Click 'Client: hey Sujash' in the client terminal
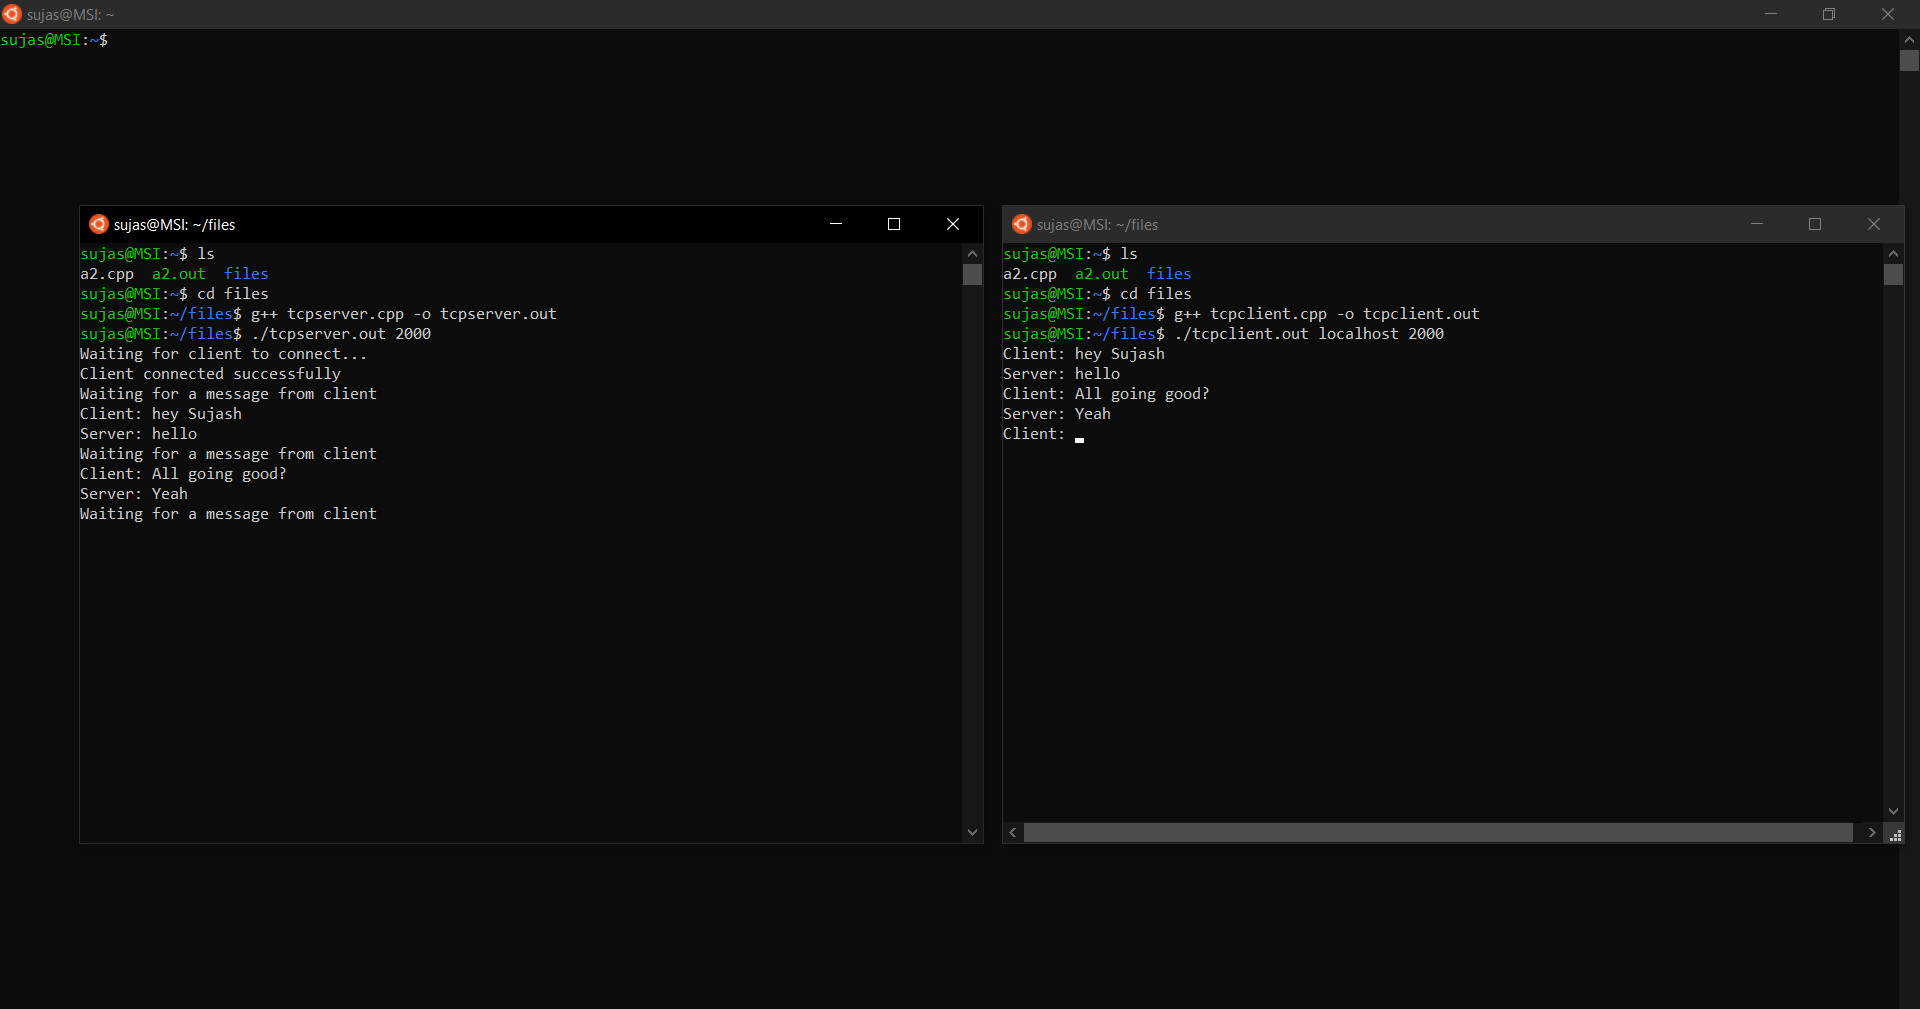This screenshot has width=1920, height=1009. 1084,354
